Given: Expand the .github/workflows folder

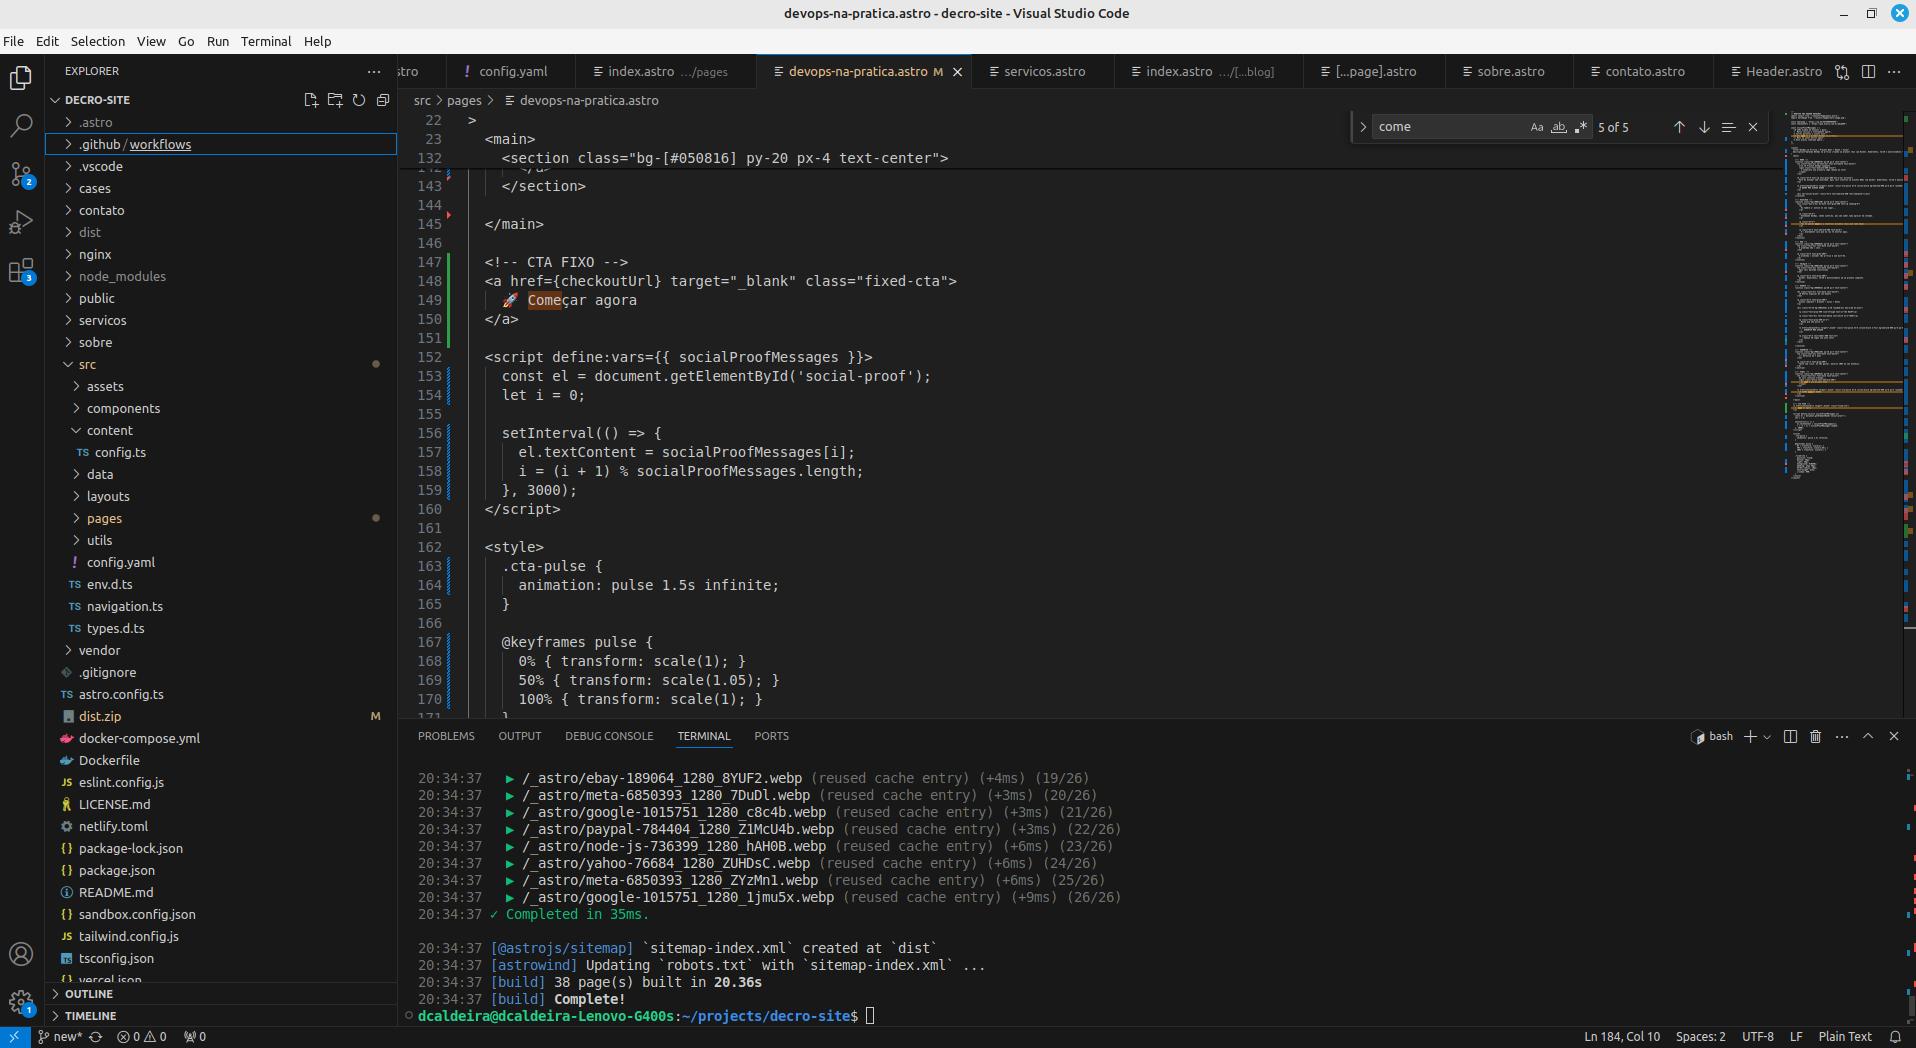Looking at the screenshot, I should 221,144.
